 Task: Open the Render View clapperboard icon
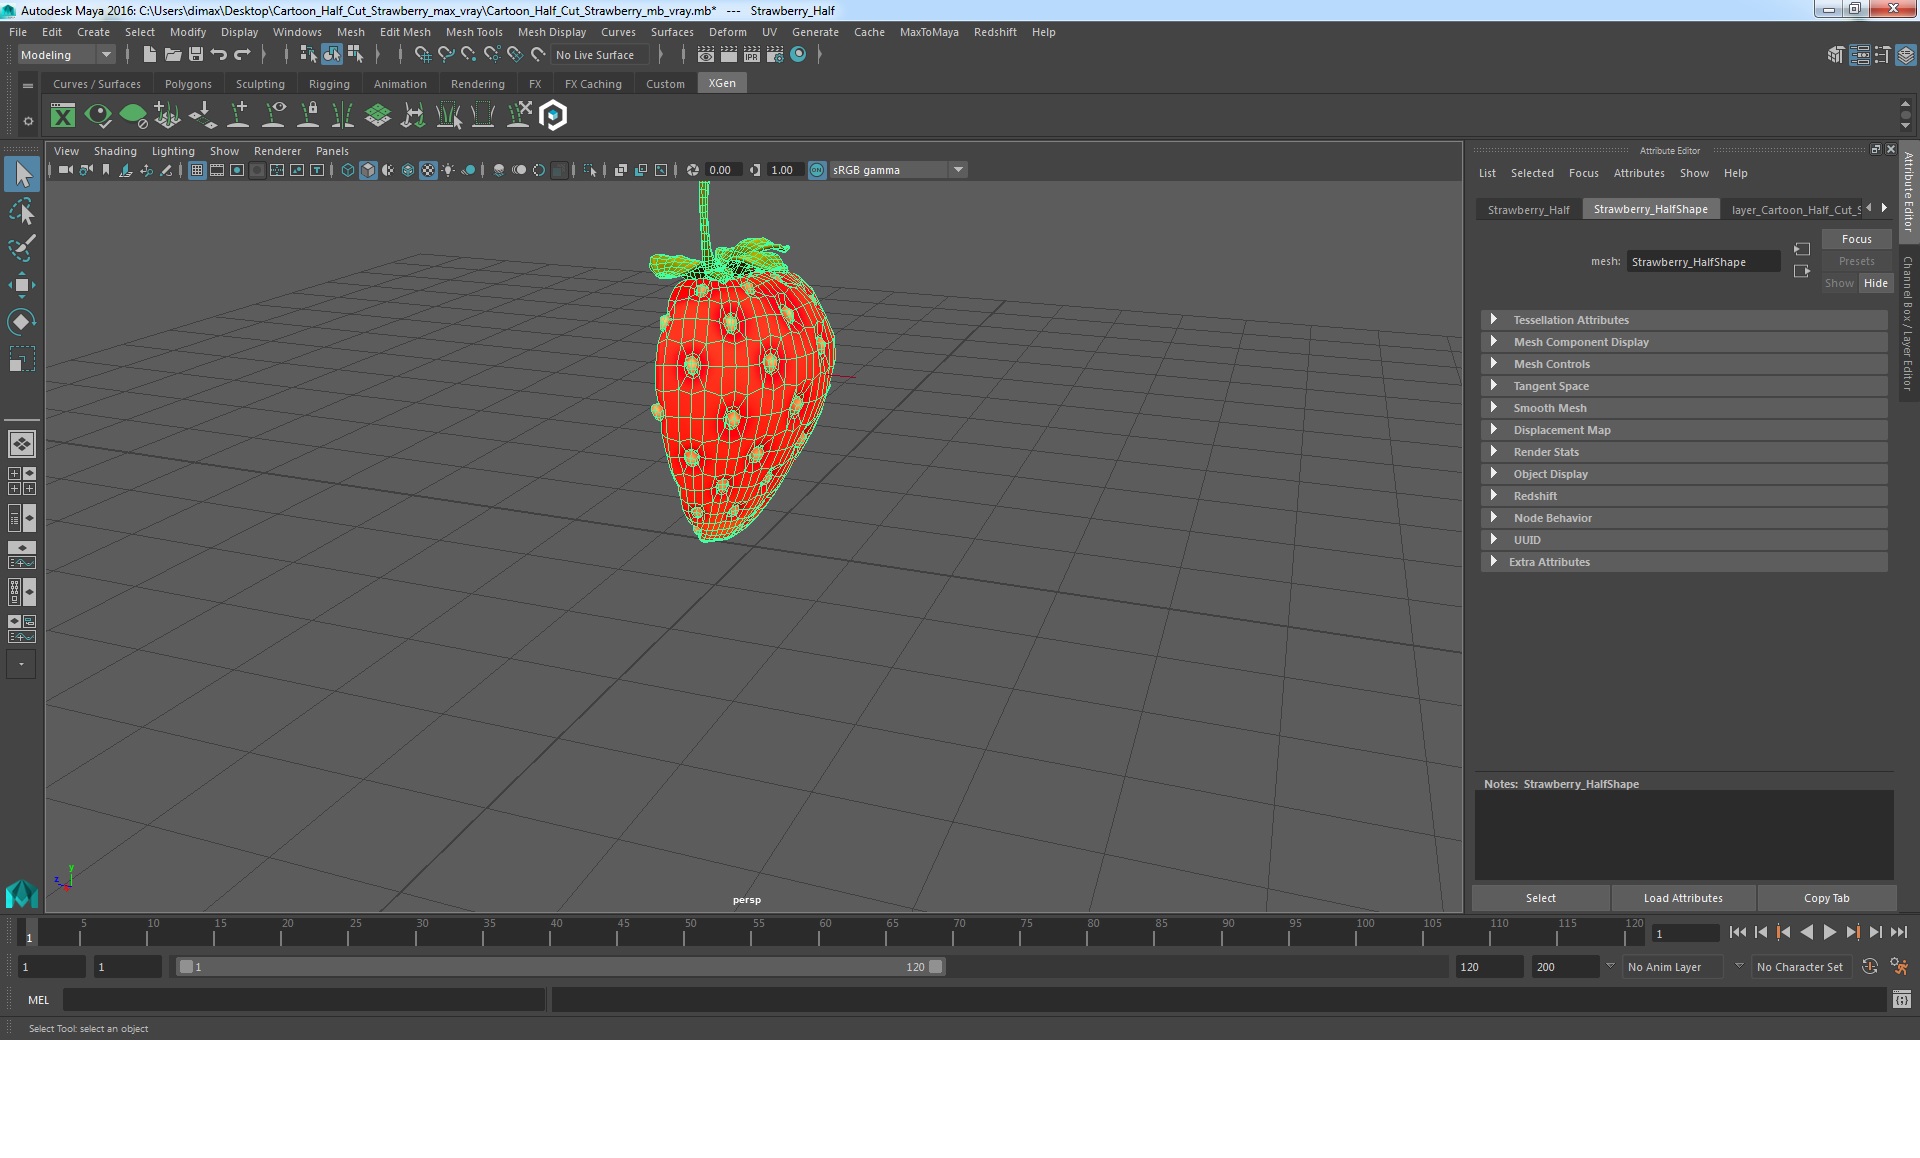[706, 55]
